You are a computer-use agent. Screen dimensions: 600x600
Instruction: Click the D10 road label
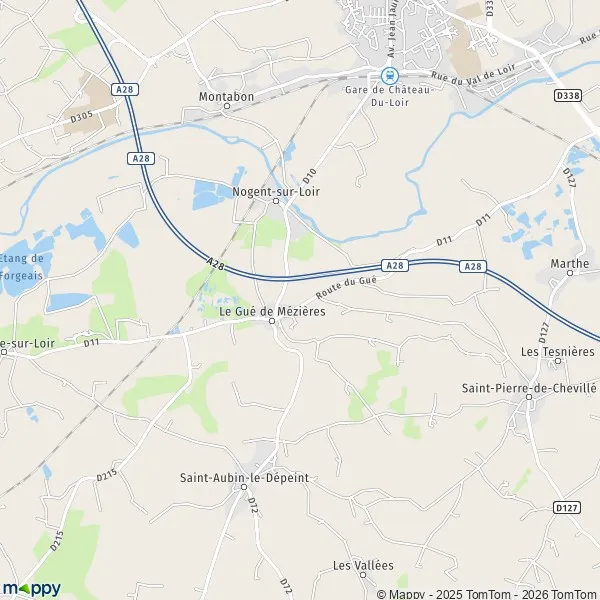click(309, 176)
